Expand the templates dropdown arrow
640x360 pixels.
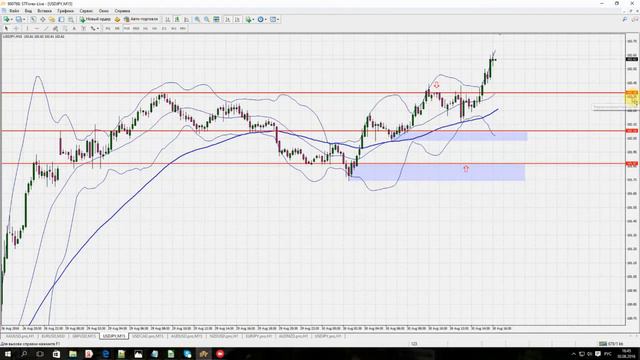(278, 19)
